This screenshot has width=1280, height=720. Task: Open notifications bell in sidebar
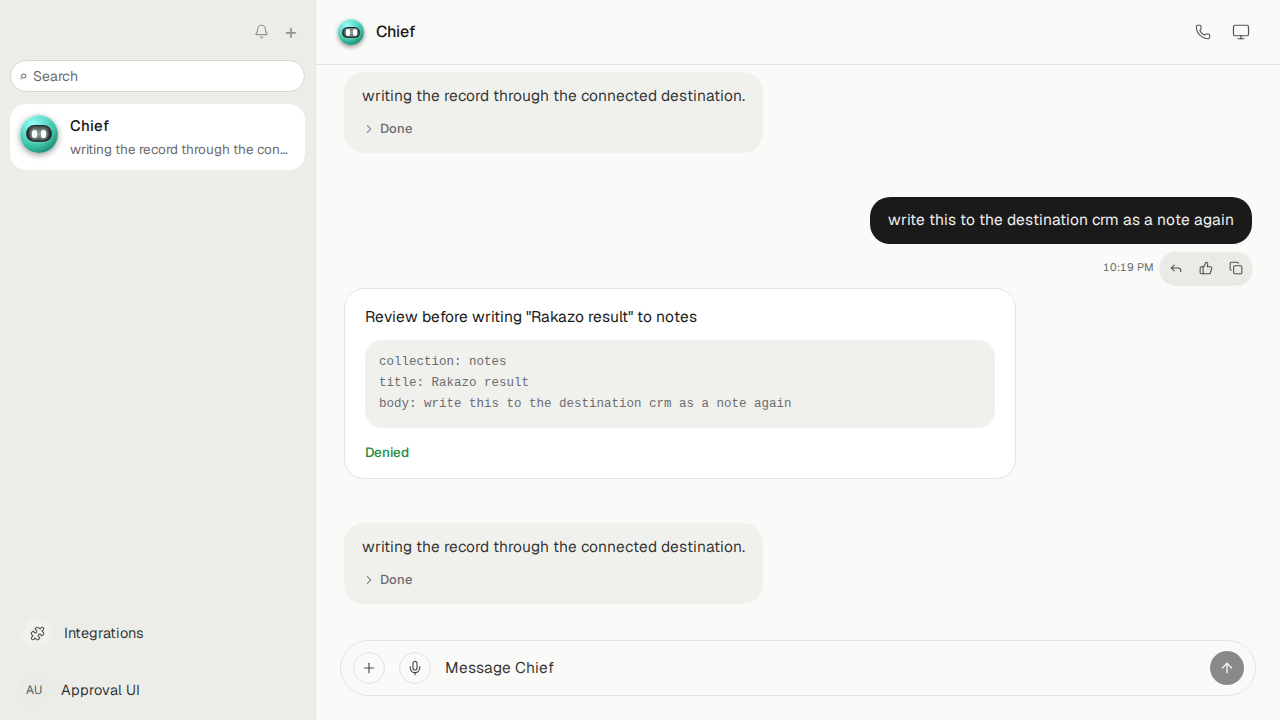pyautogui.click(x=261, y=32)
